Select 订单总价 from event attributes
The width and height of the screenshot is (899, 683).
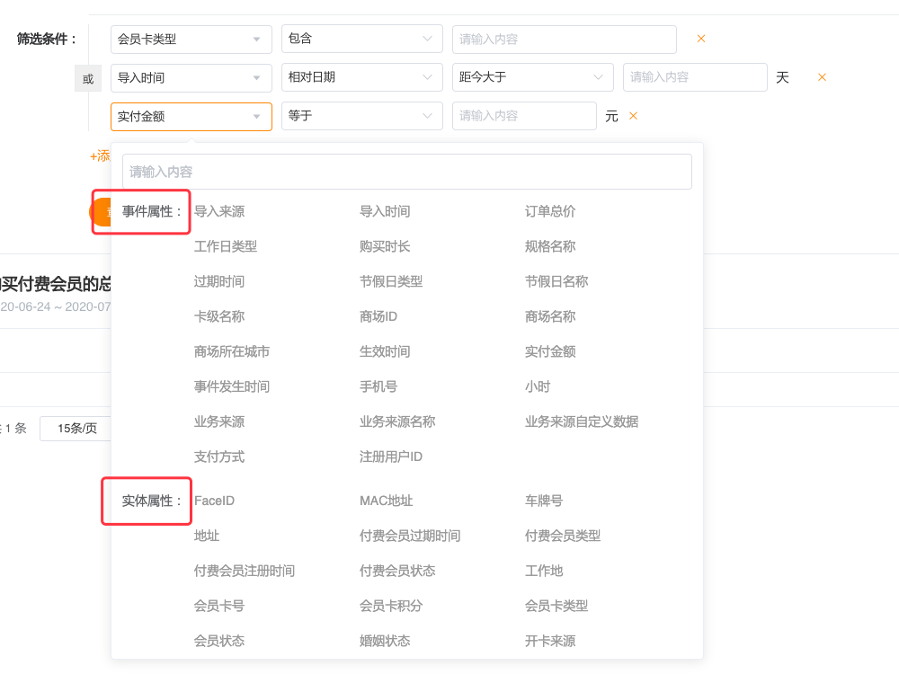click(x=550, y=212)
